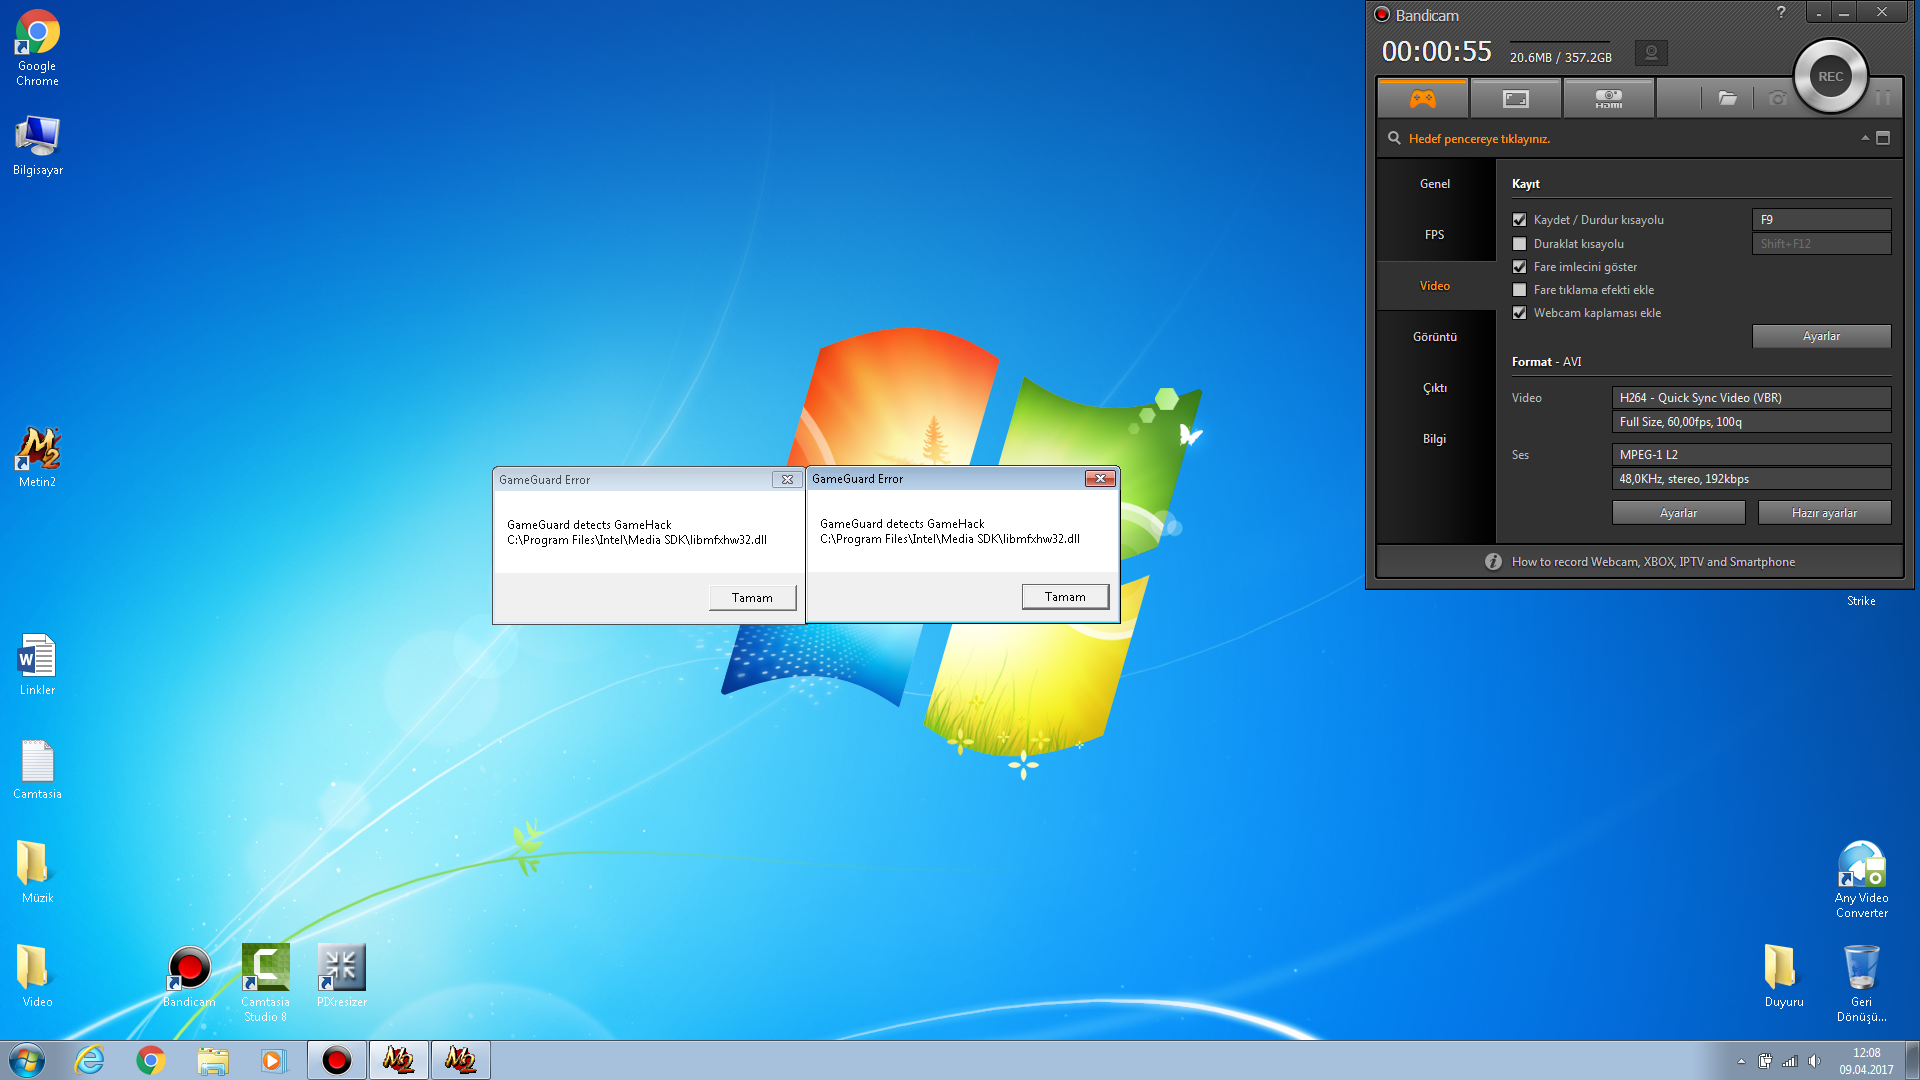Viewport: 1920px width, 1080px height.
Task: Toggle Bandicam compact window mode icon
Action: (1883, 138)
